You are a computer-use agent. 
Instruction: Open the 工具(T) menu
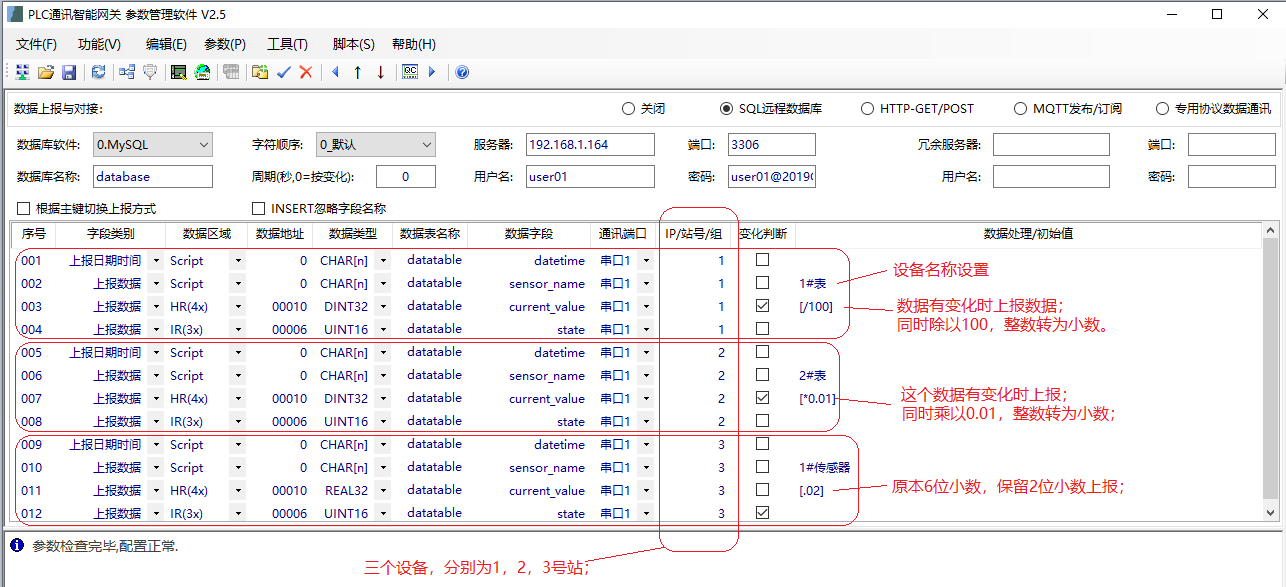coord(287,44)
